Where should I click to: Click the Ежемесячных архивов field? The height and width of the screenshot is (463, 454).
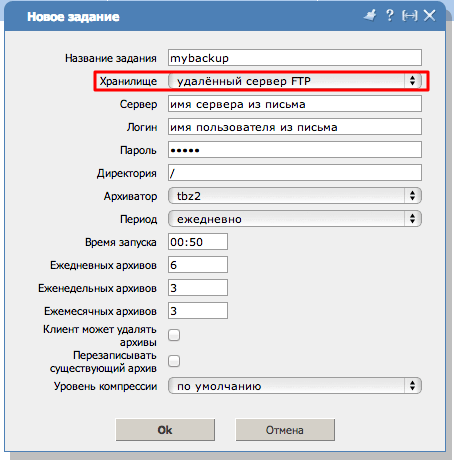198,311
